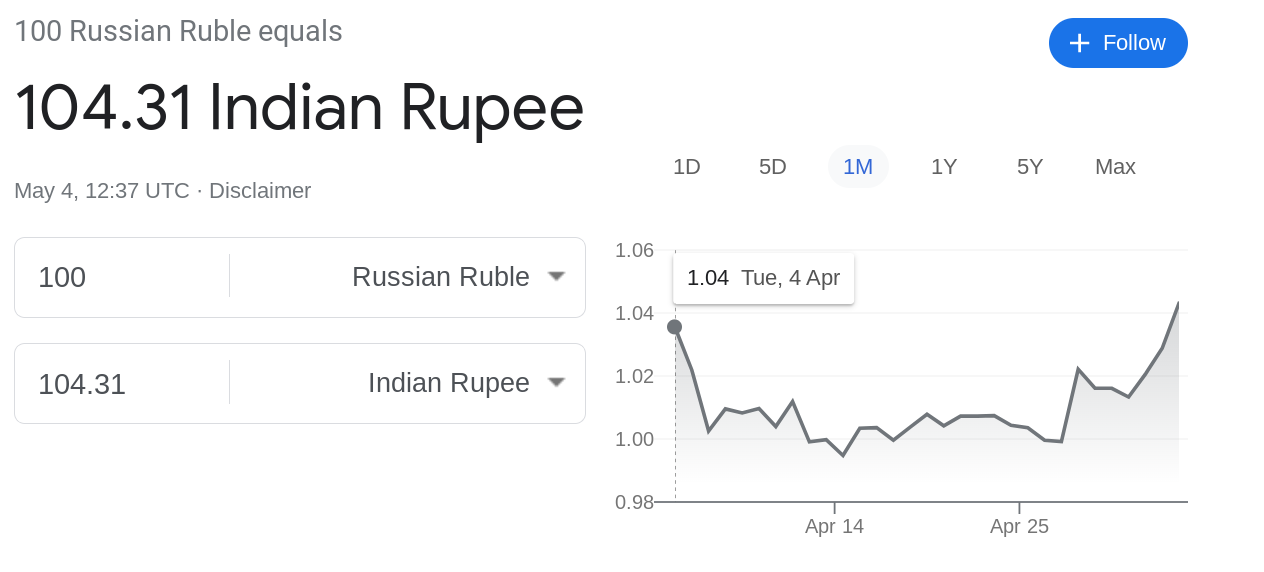
Task: Open the Russian Ruble dropdown arrow
Action: tap(557, 276)
